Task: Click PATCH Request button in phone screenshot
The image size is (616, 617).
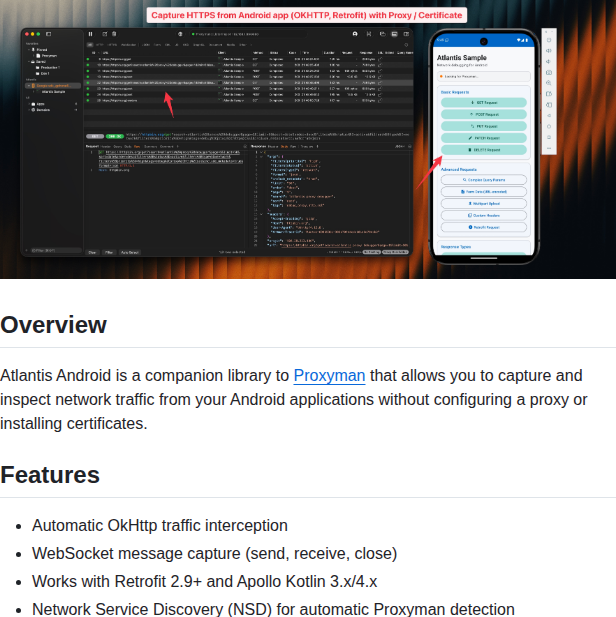Action: click(484, 138)
